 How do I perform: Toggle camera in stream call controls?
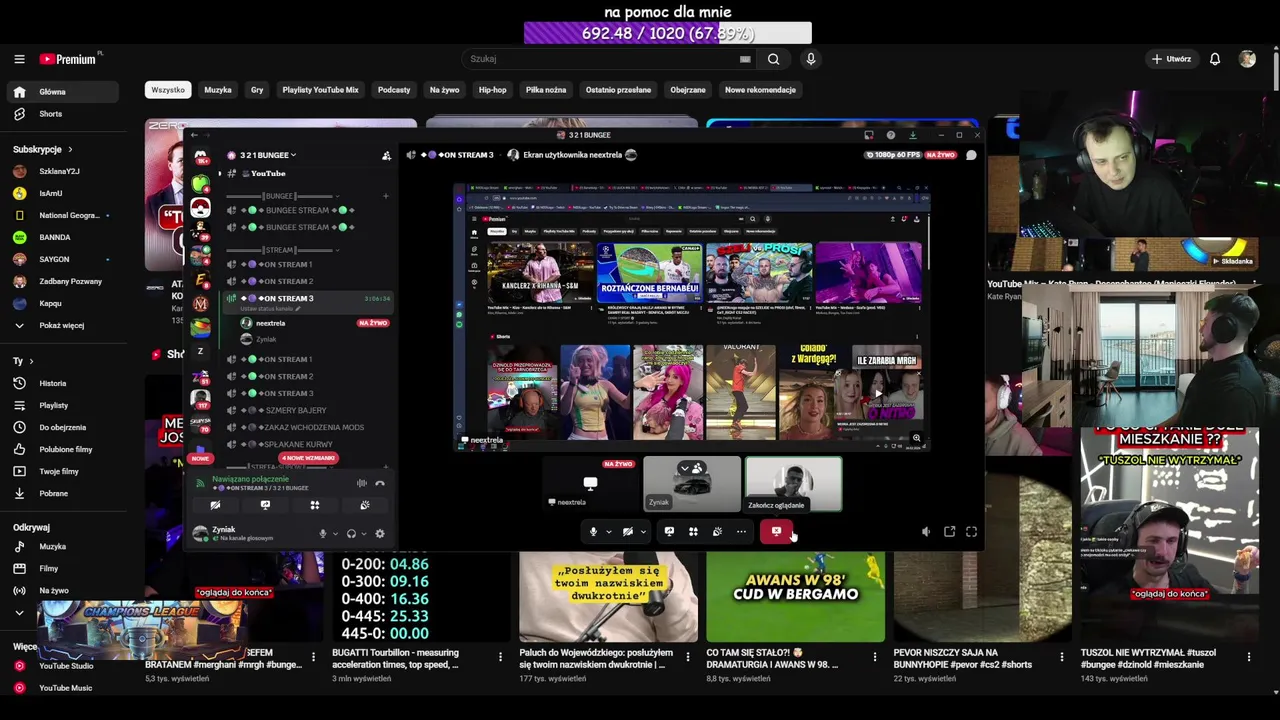tap(628, 532)
